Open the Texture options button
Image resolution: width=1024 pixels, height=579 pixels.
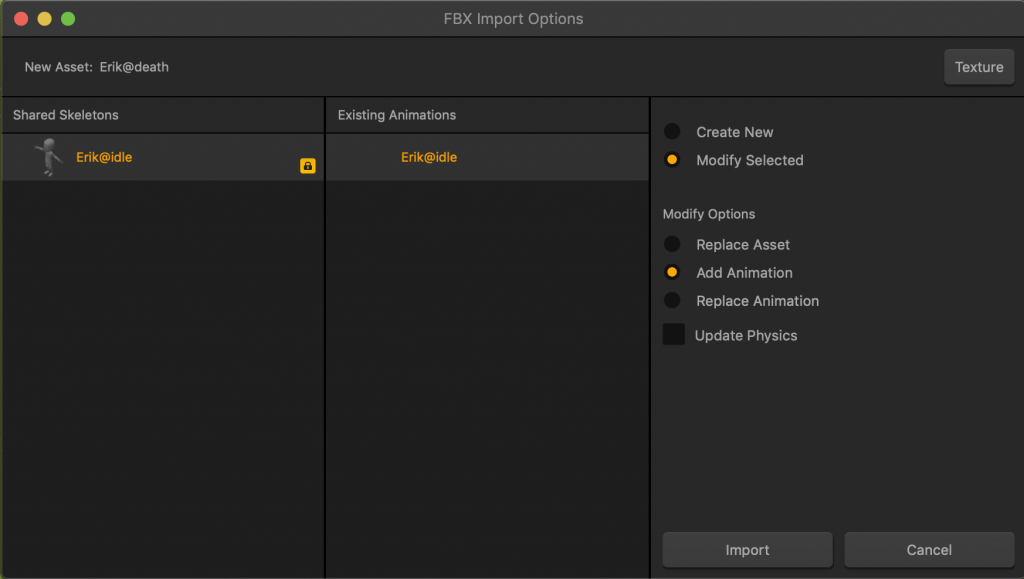point(979,67)
